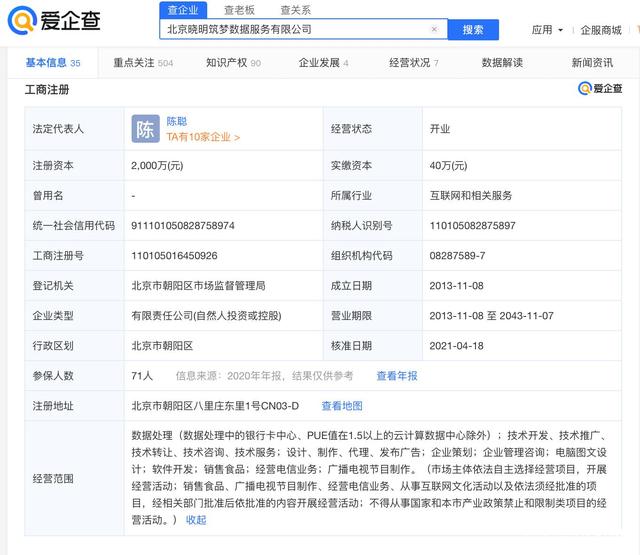Viewport: 640px width, 555px height.
Task: Select the address 北京市朝阳区八里庄东里1号CN03-D
Action: tap(215, 406)
